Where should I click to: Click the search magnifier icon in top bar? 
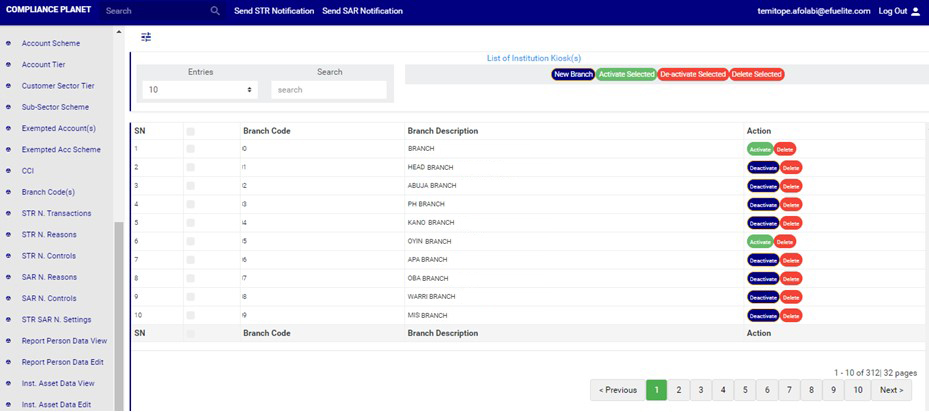[215, 11]
